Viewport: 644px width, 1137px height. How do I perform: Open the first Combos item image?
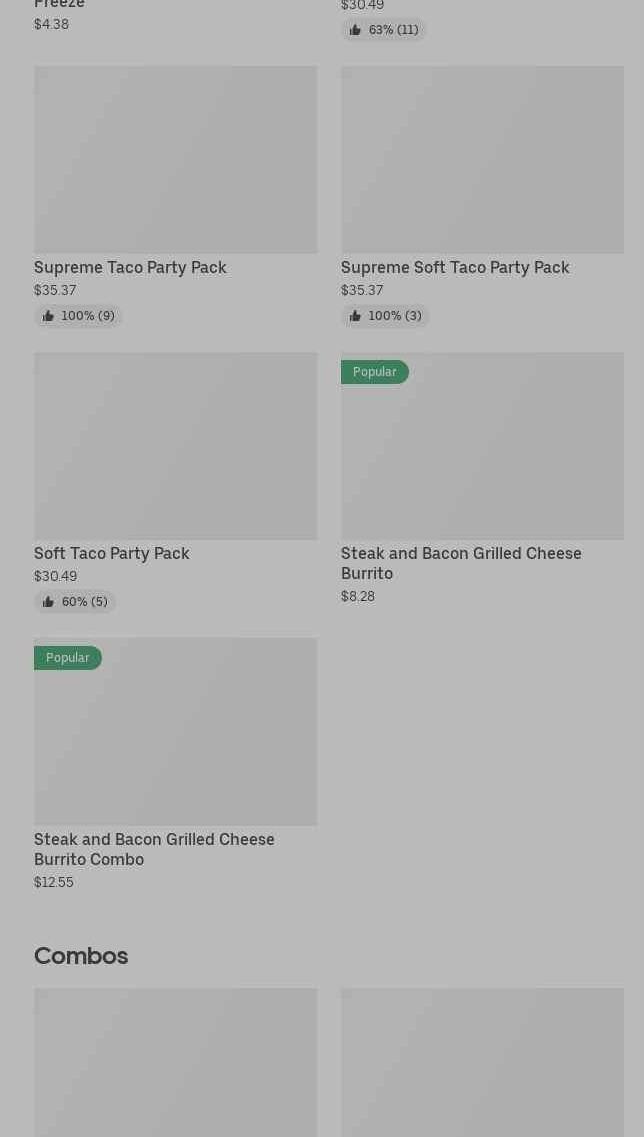click(175, 1062)
